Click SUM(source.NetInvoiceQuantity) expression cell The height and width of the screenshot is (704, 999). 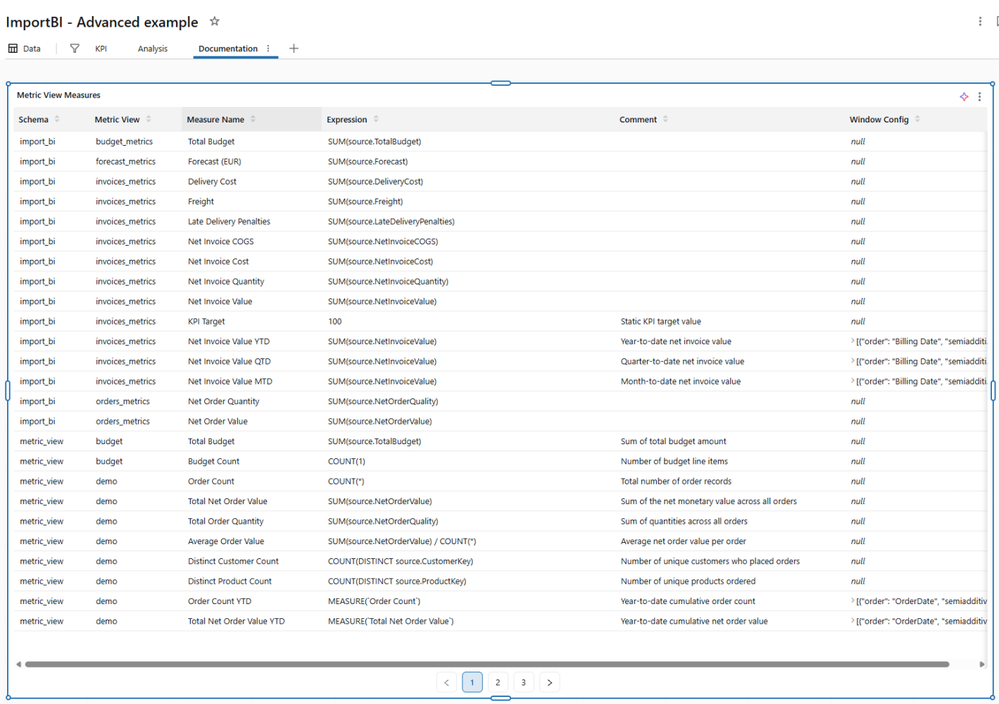point(388,281)
